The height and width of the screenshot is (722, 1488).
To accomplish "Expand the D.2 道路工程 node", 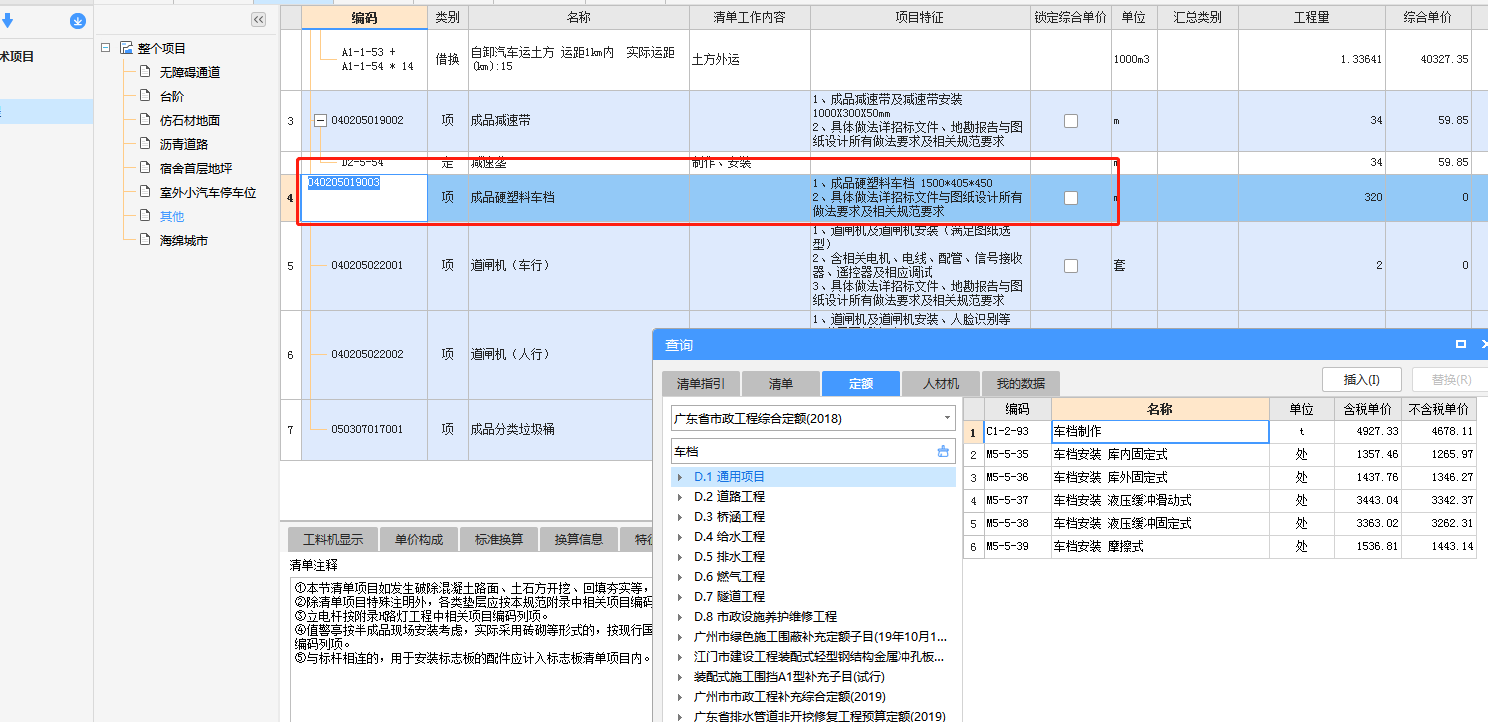I will pos(681,497).
